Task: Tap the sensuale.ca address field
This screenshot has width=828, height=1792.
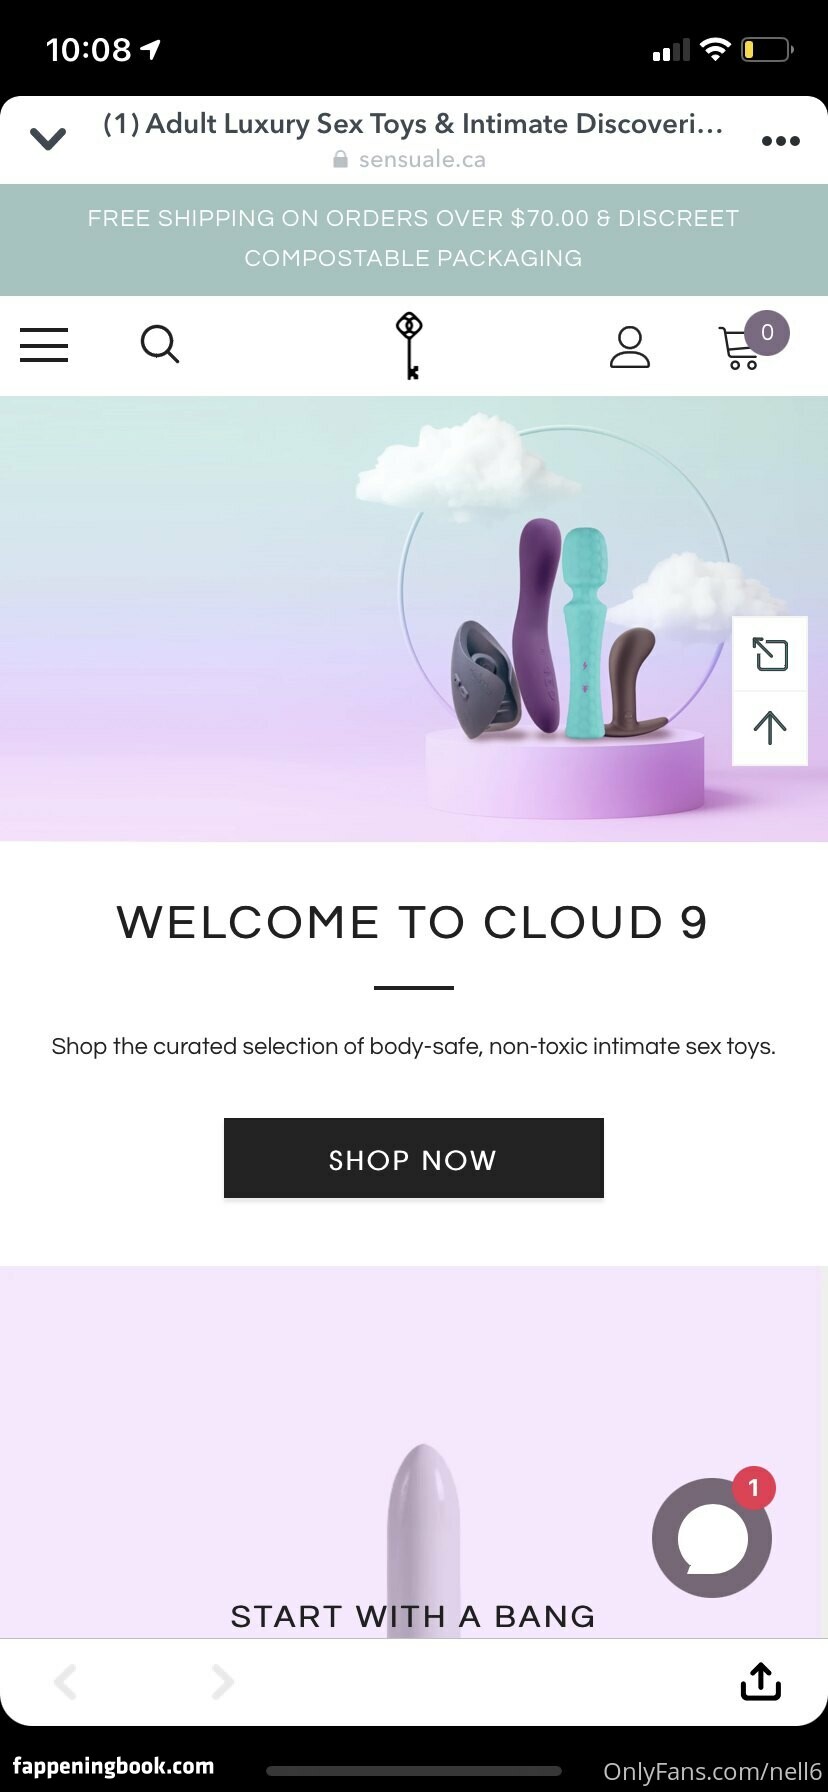Action: point(410,160)
